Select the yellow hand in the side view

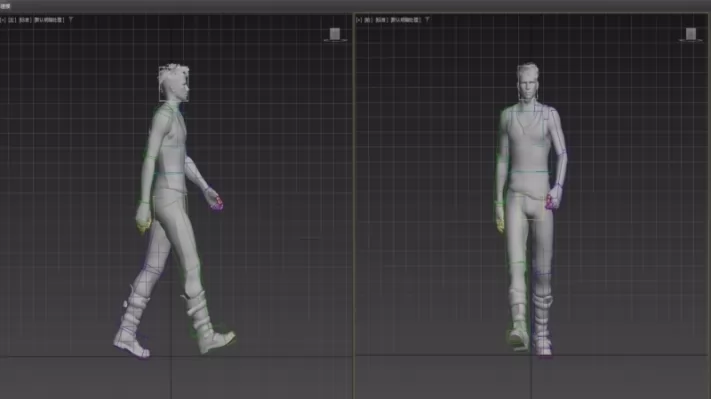point(143,220)
